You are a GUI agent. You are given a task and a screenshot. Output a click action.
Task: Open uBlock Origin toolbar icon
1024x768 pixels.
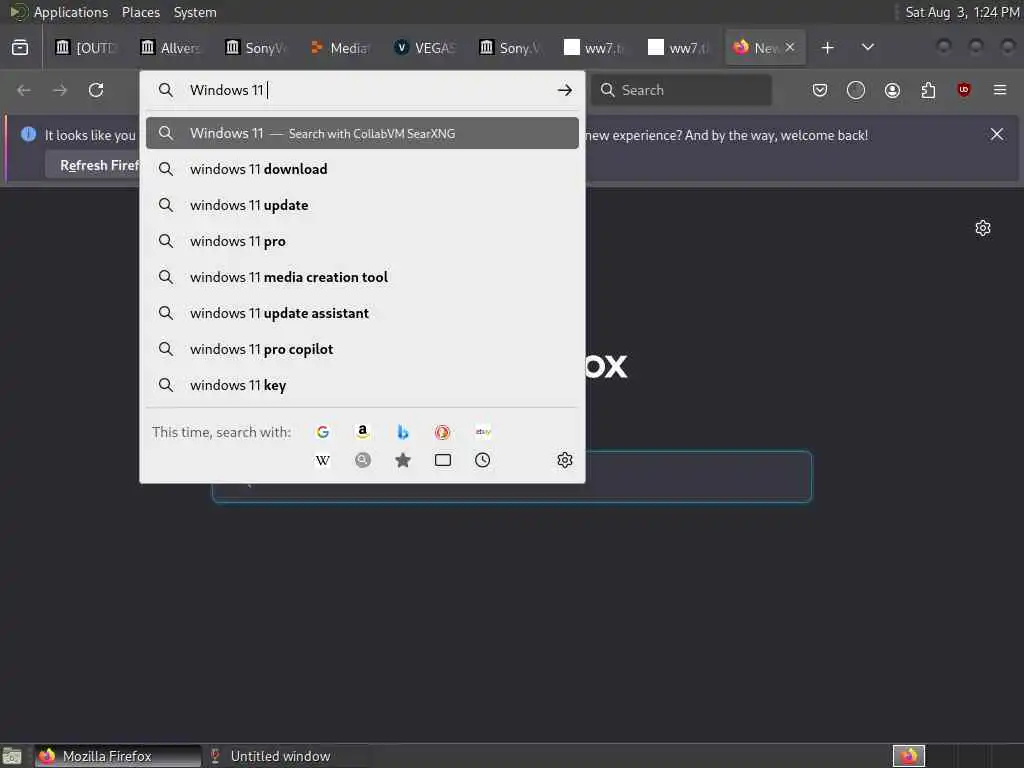(x=964, y=90)
